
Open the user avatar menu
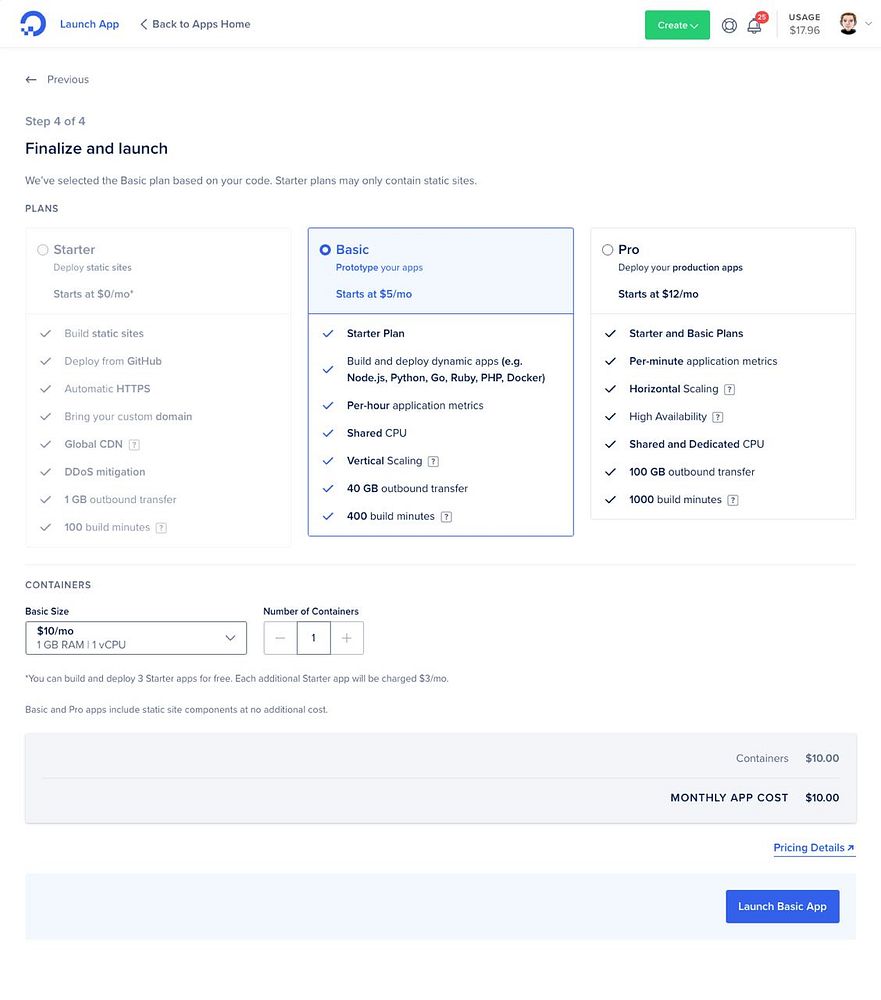(x=848, y=24)
